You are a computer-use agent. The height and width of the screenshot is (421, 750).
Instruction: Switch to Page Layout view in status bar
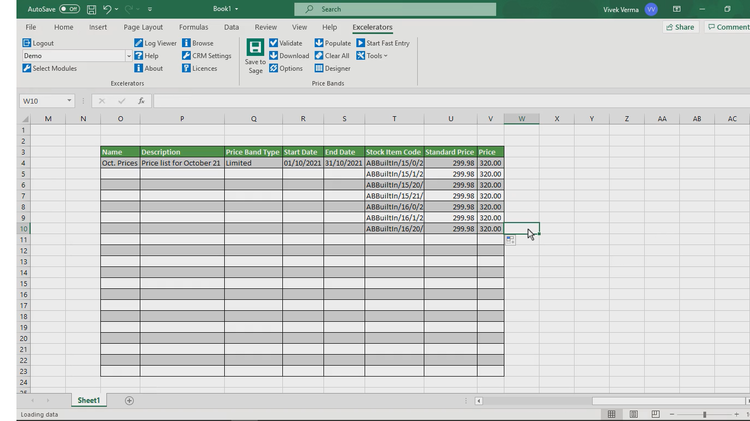tap(633, 414)
